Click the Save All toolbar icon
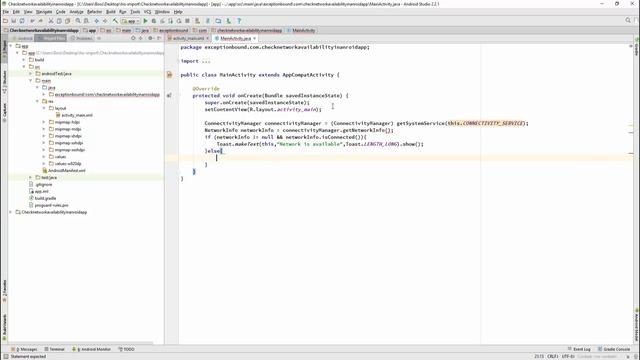640x360 pixels. [x=13, y=21]
